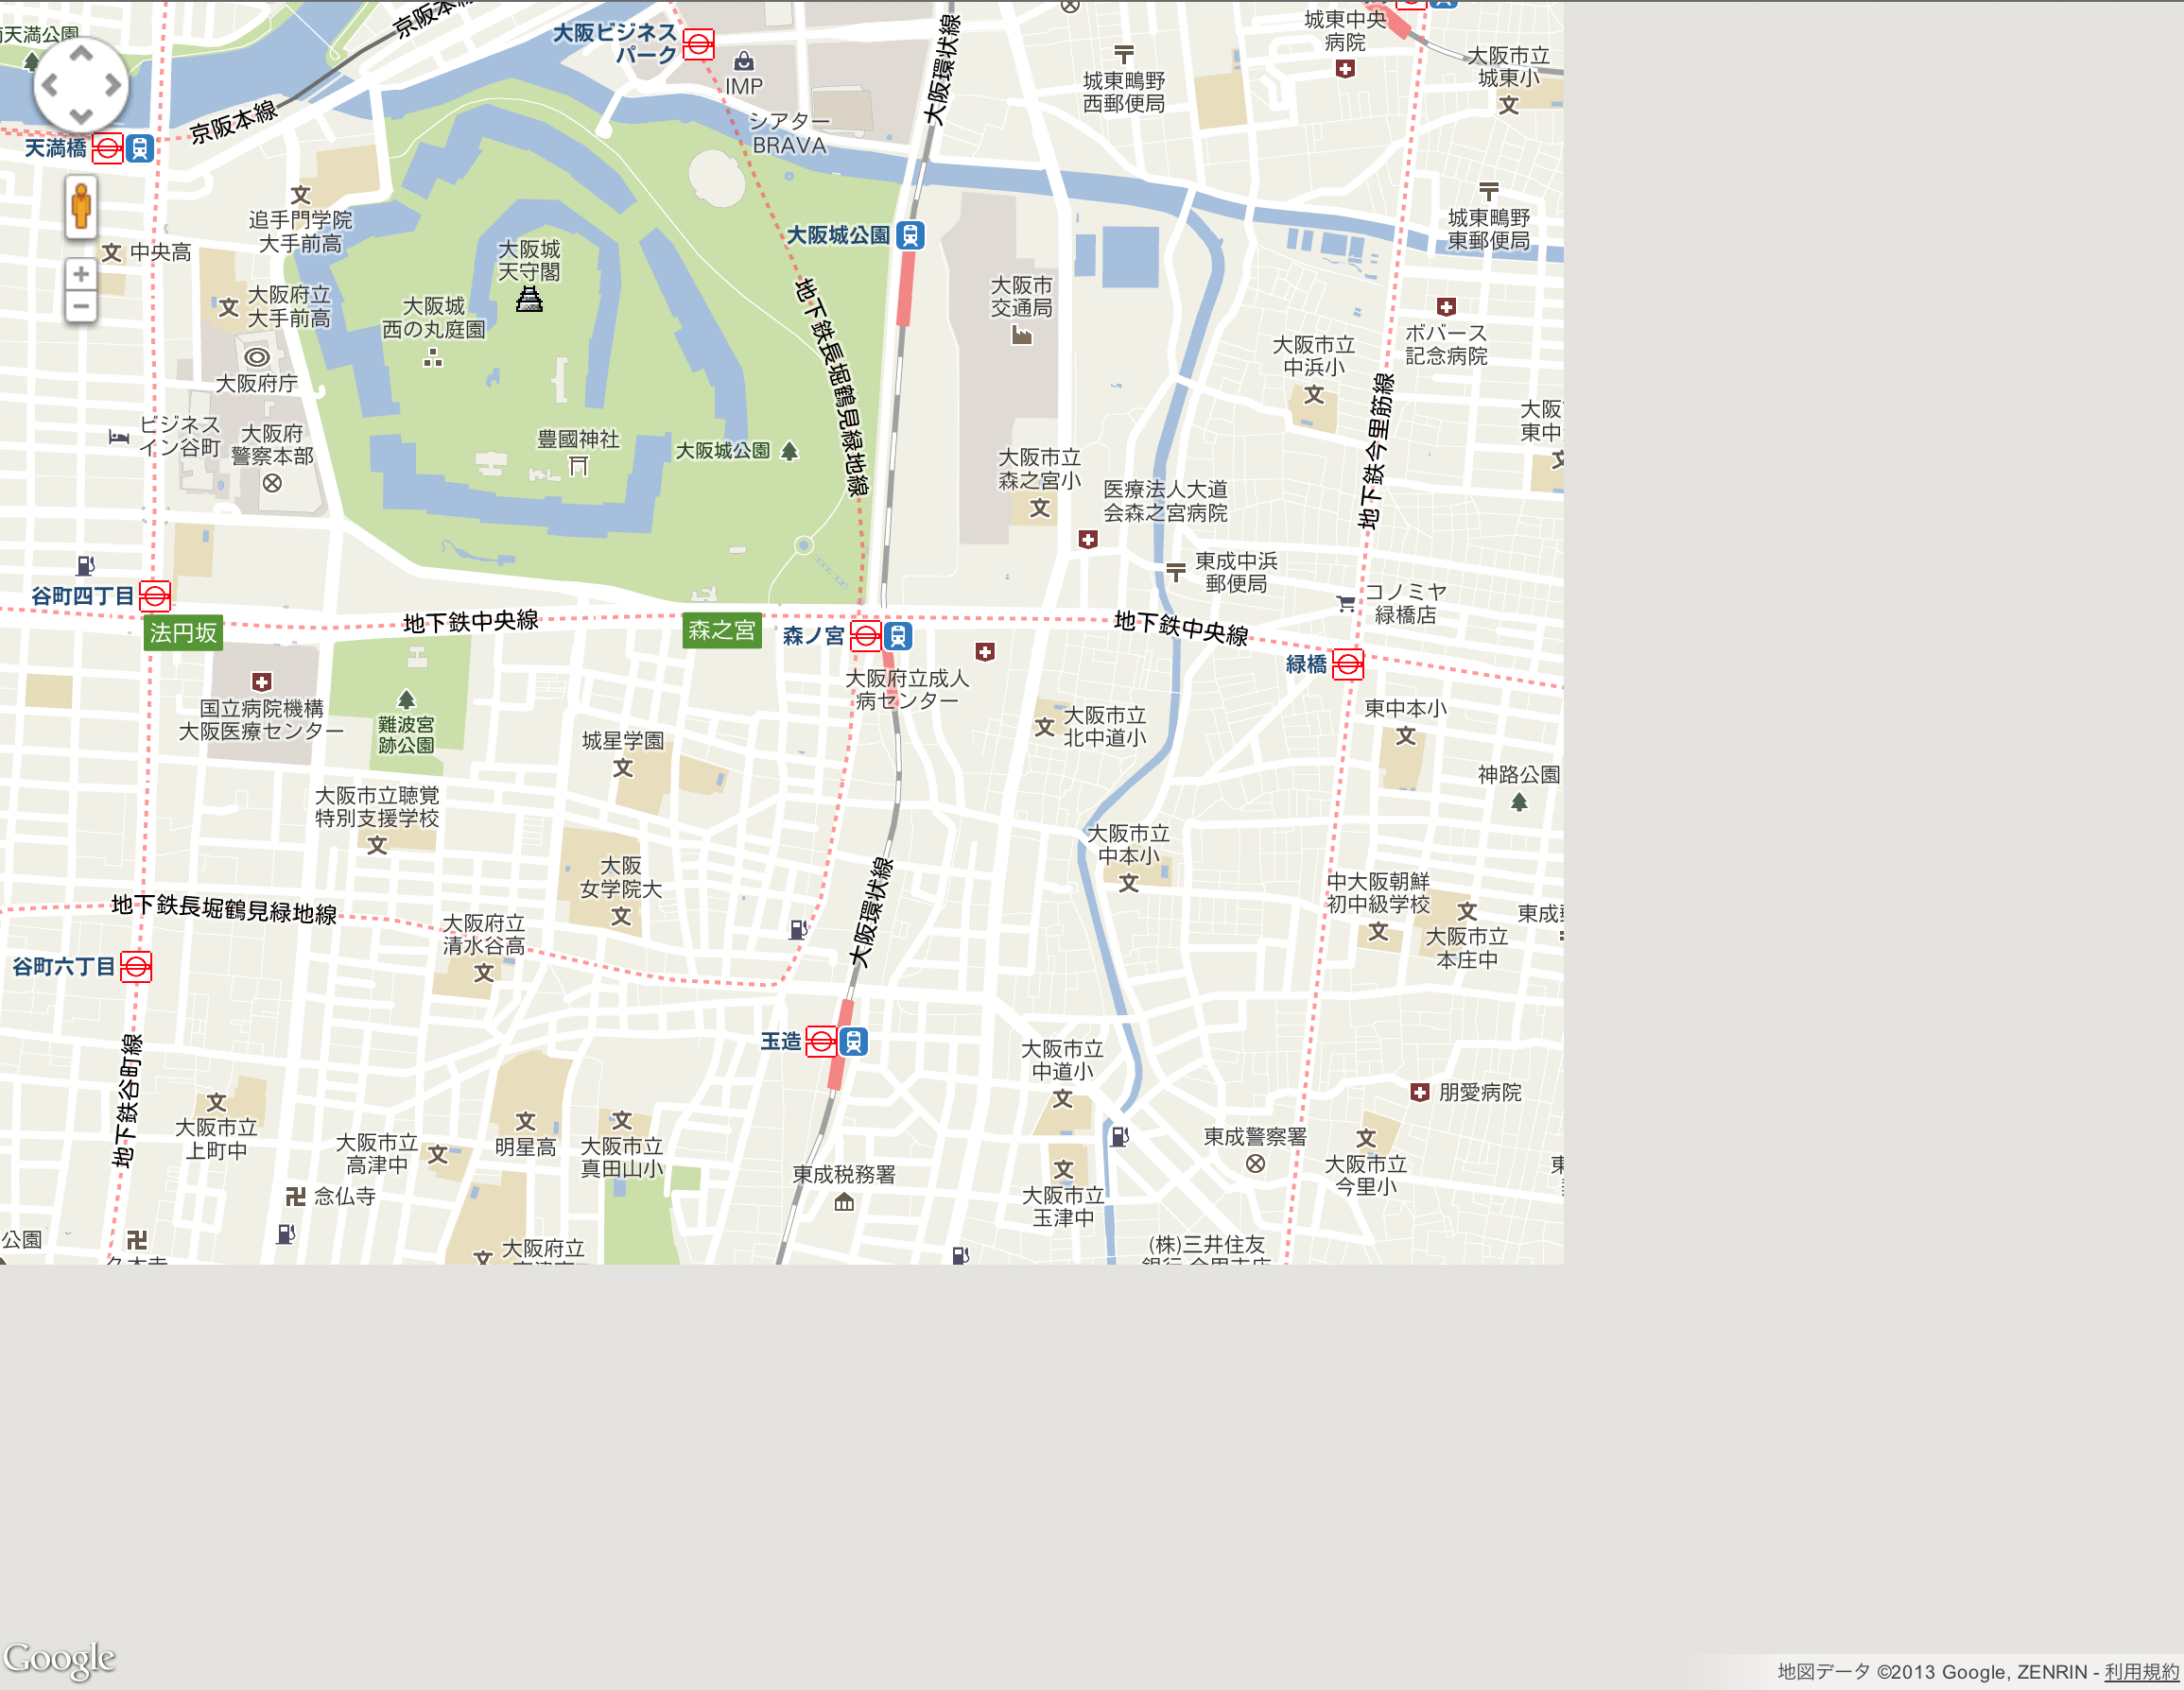The width and height of the screenshot is (2184, 1690).
Task: Pan the map right with the arrow
Action: [x=113, y=86]
